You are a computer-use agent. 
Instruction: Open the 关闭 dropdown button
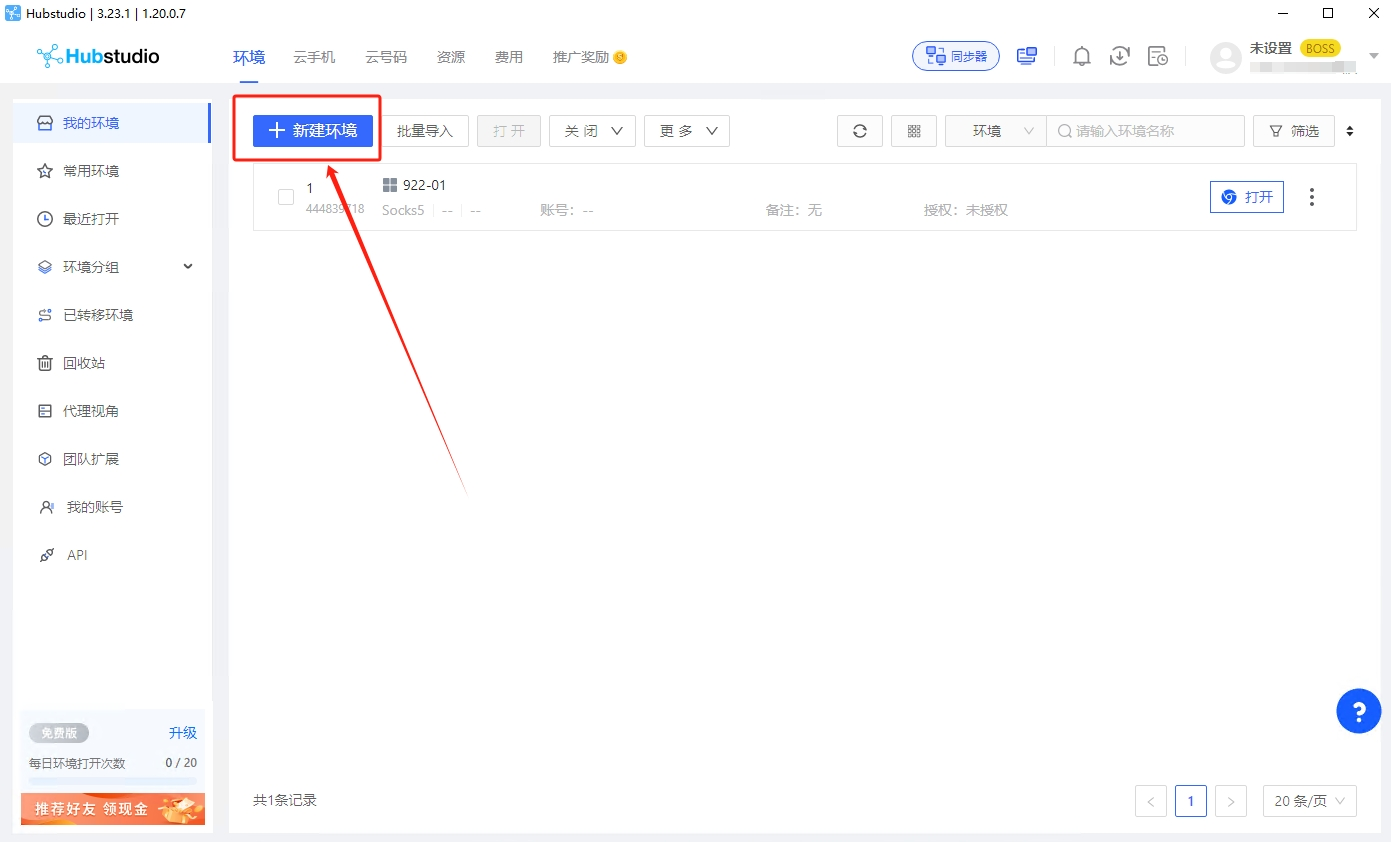pyautogui.click(x=592, y=131)
